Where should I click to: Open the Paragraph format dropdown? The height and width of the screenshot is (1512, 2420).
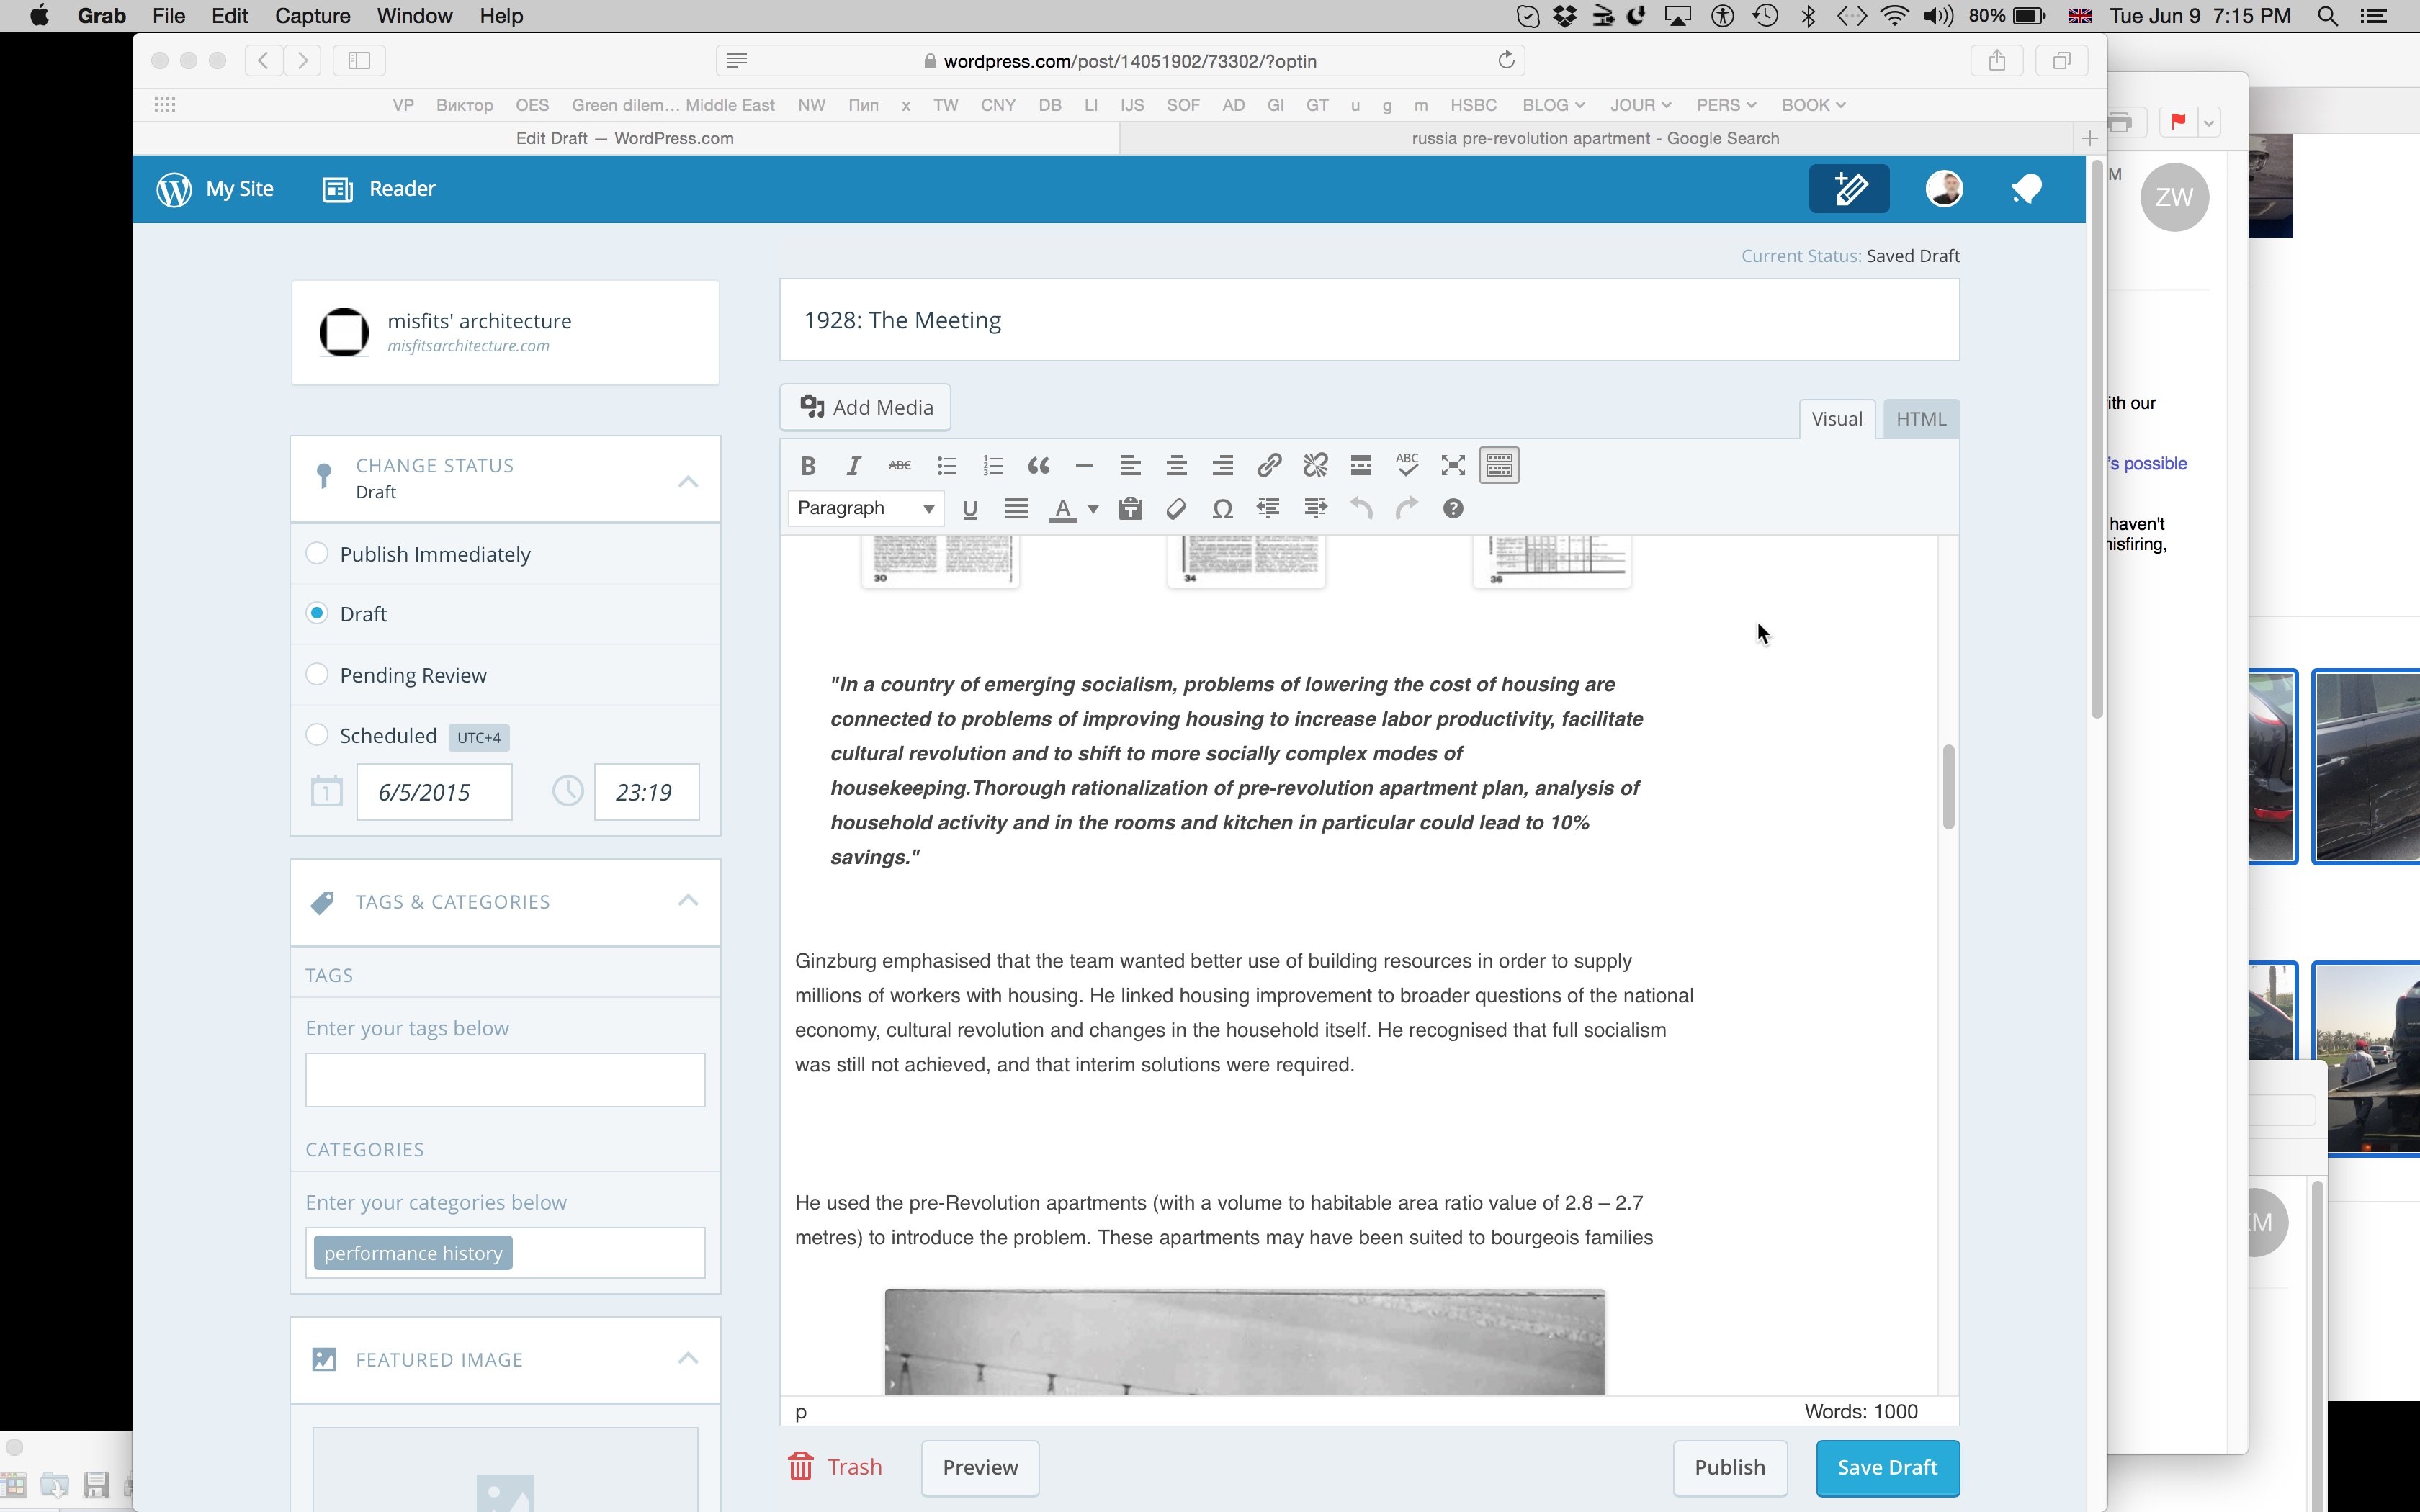click(865, 509)
